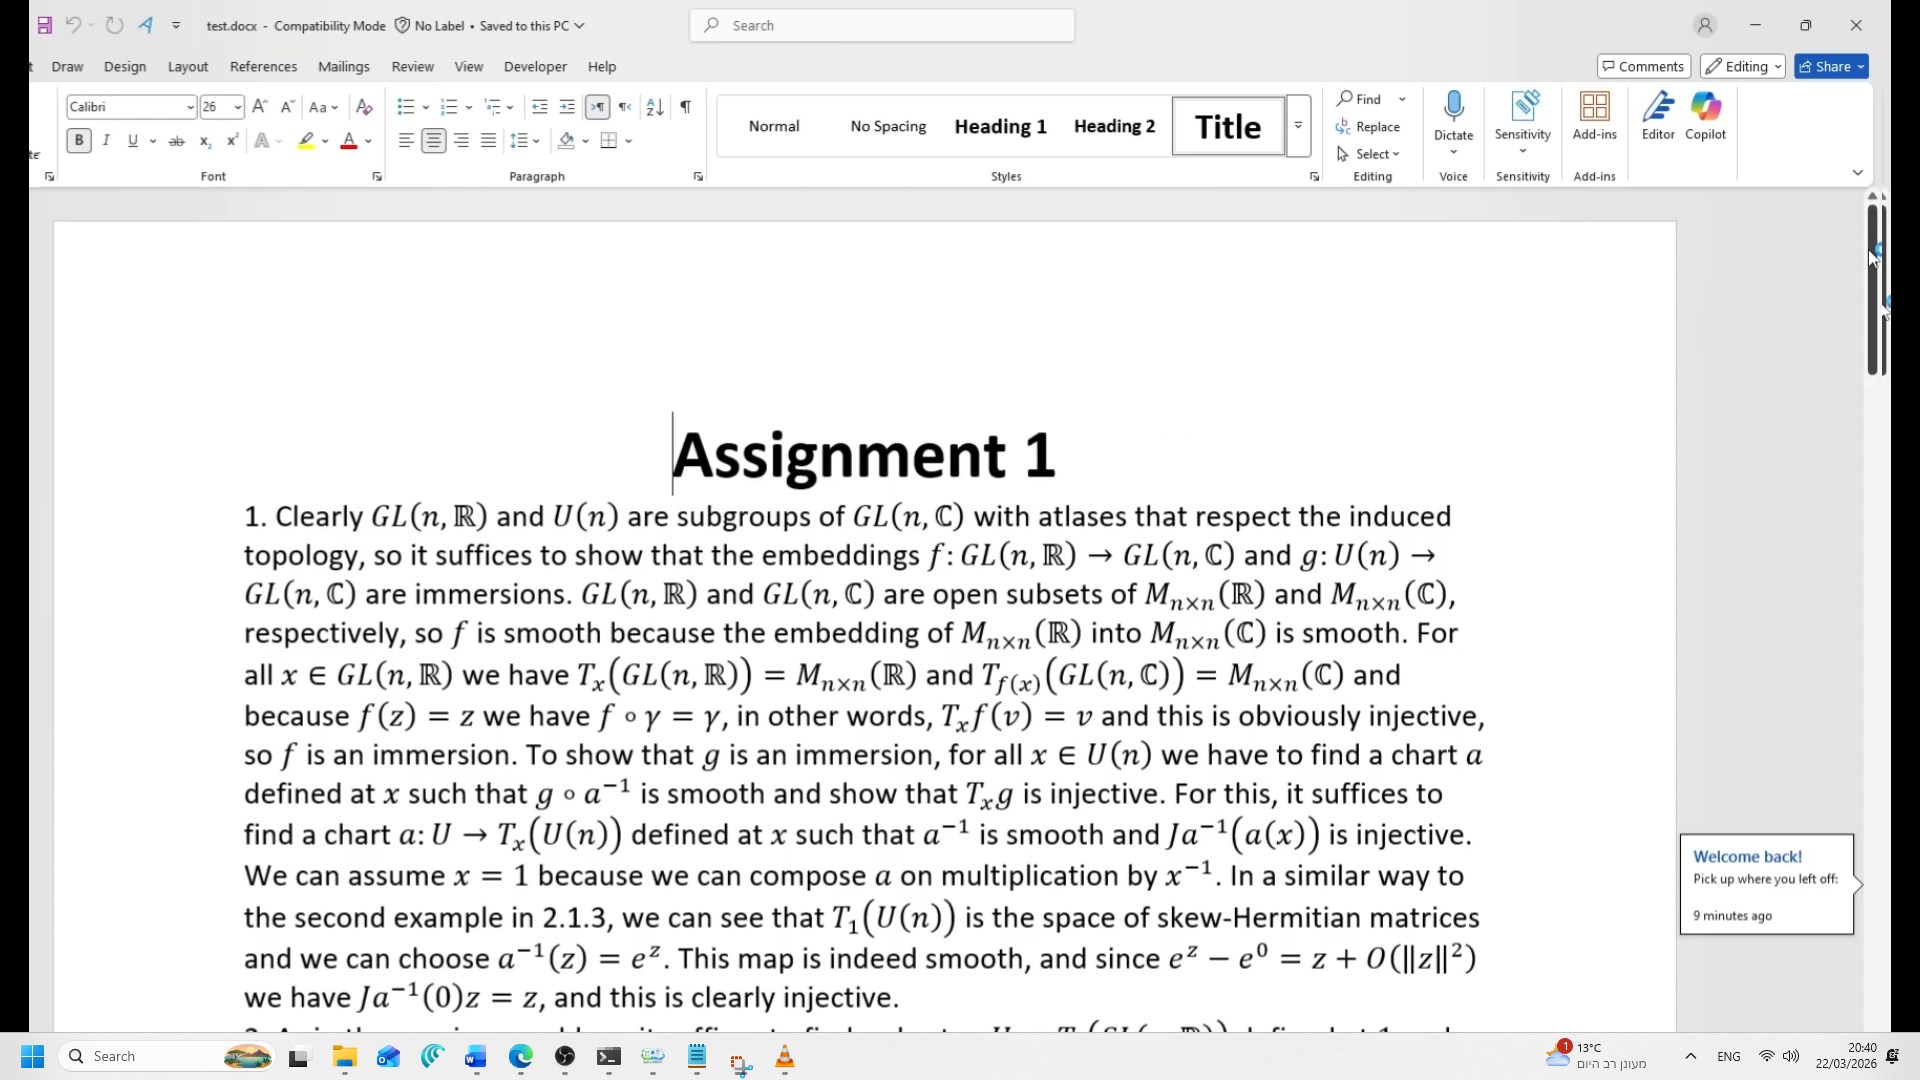Open the font name dropdown
Viewport: 1920px width, 1080px height.
[x=190, y=107]
